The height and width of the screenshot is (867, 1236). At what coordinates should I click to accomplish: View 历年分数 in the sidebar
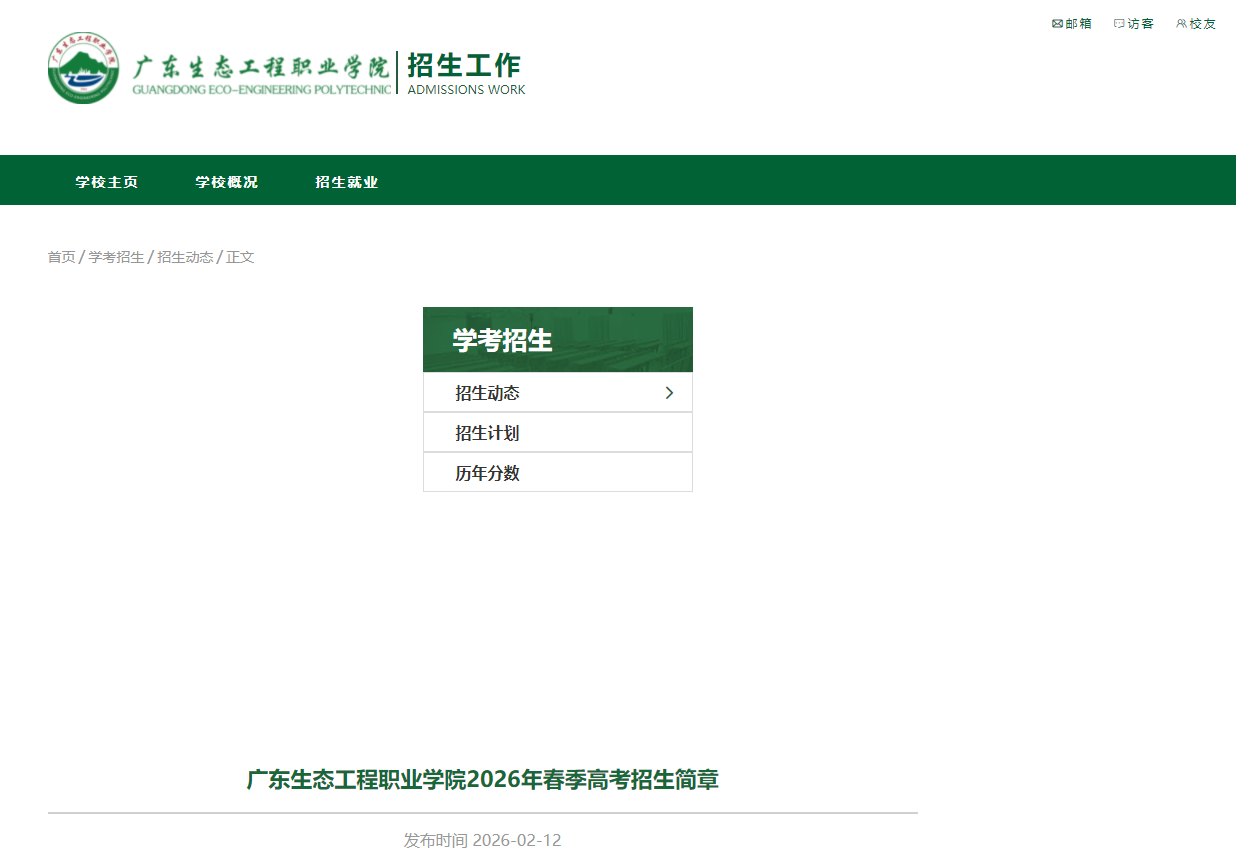[x=487, y=471]
